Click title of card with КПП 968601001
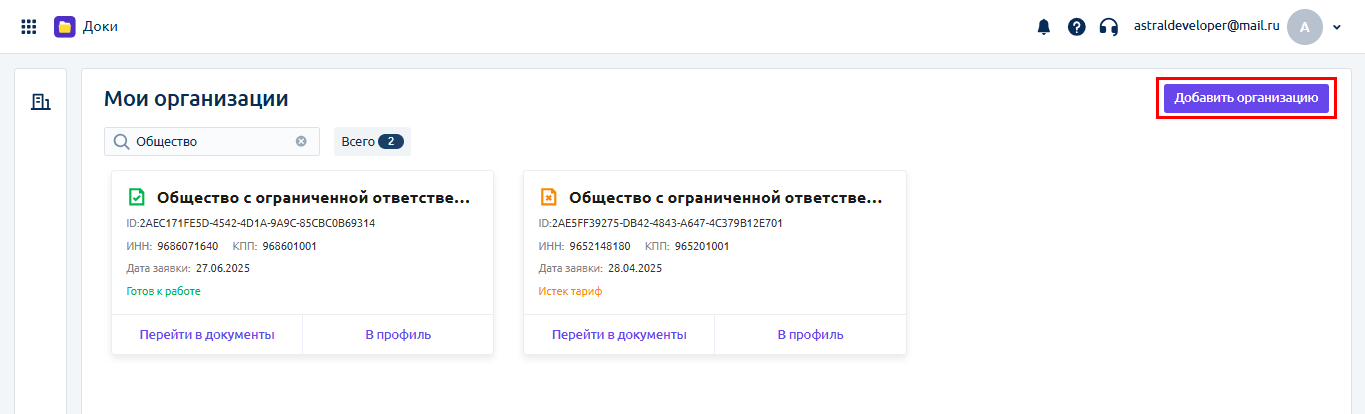1365x414 pixels. coord(313,198)
